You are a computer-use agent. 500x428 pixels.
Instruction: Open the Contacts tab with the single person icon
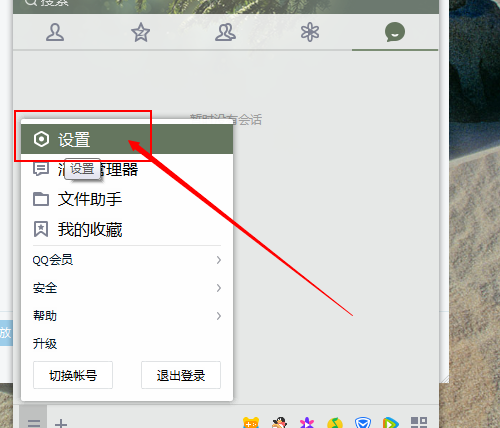pyautogui.click(x=55, y=32)
